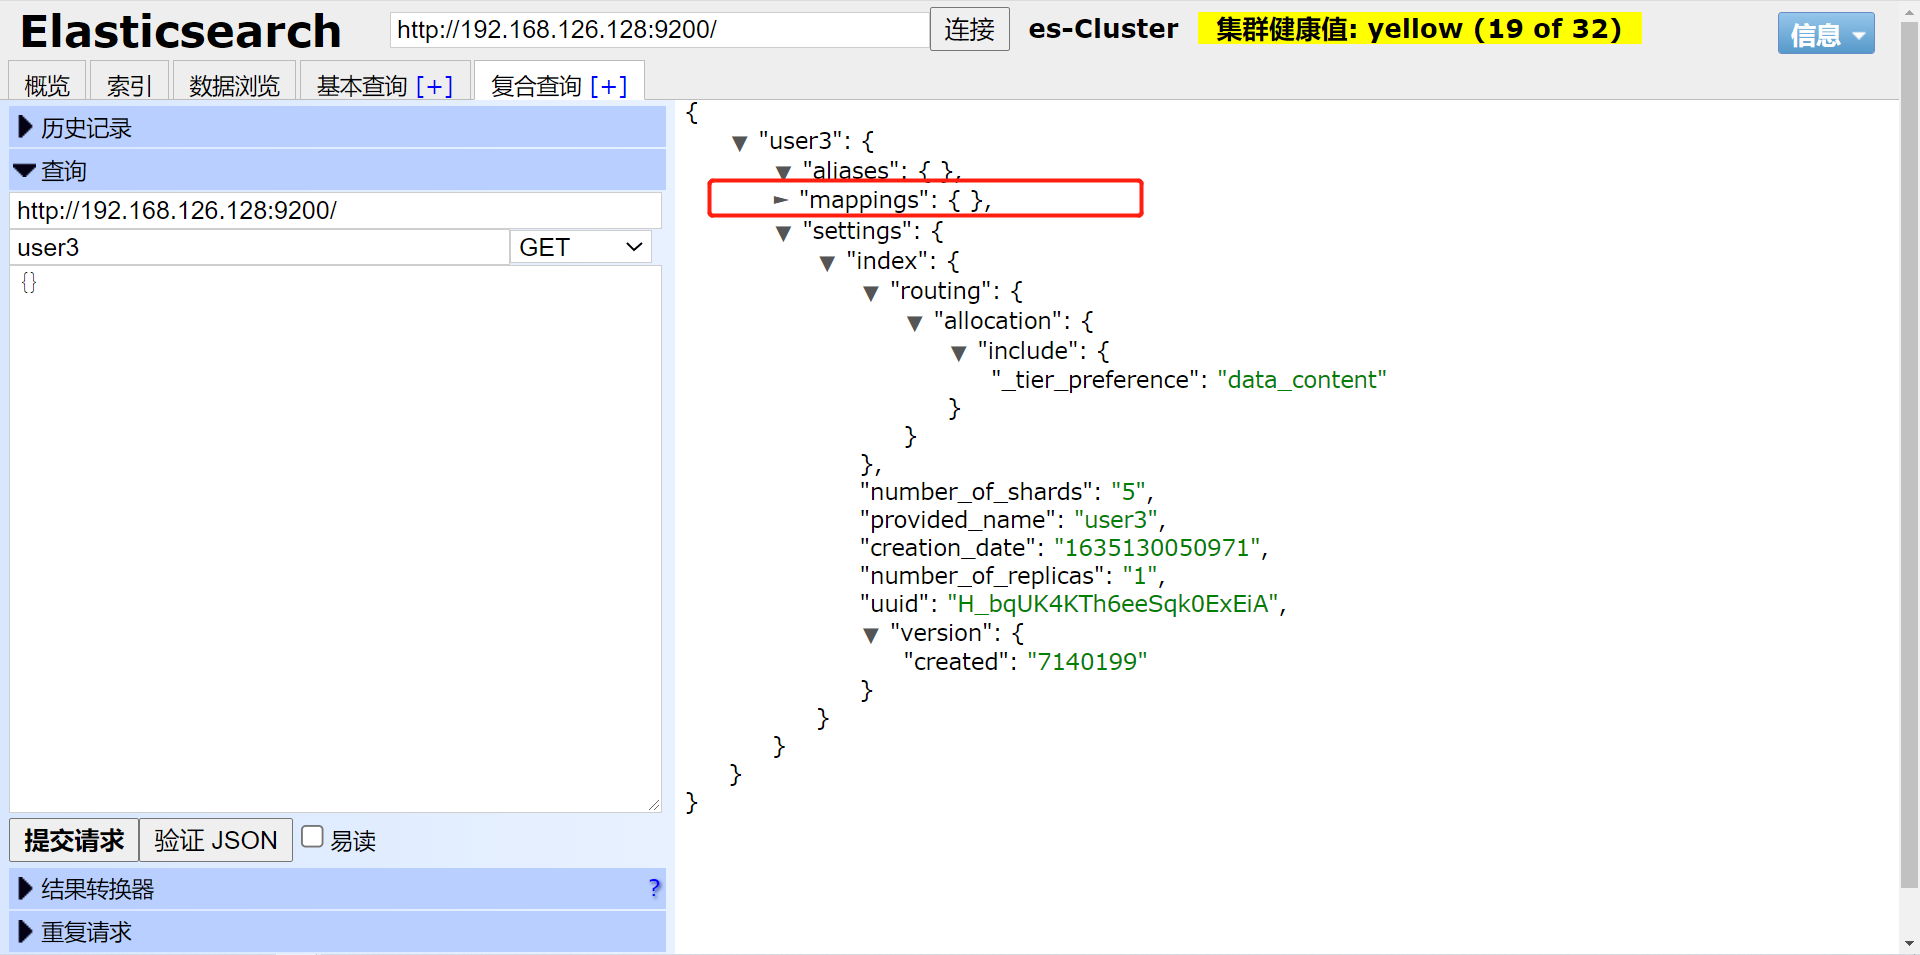Validate JSON using 验证 JSON button

point(215,840)
